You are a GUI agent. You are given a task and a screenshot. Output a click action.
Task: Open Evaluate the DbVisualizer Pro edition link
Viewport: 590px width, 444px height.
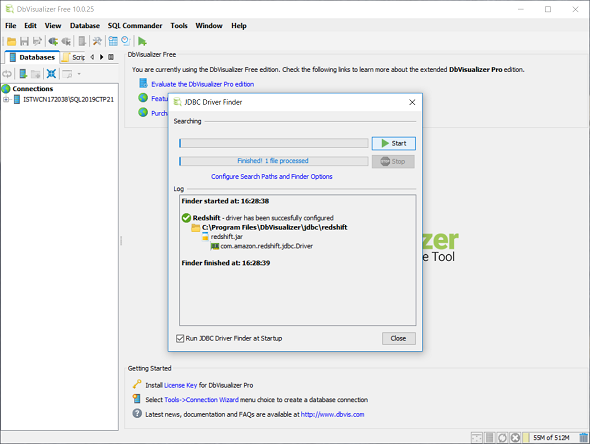(202, 84)
